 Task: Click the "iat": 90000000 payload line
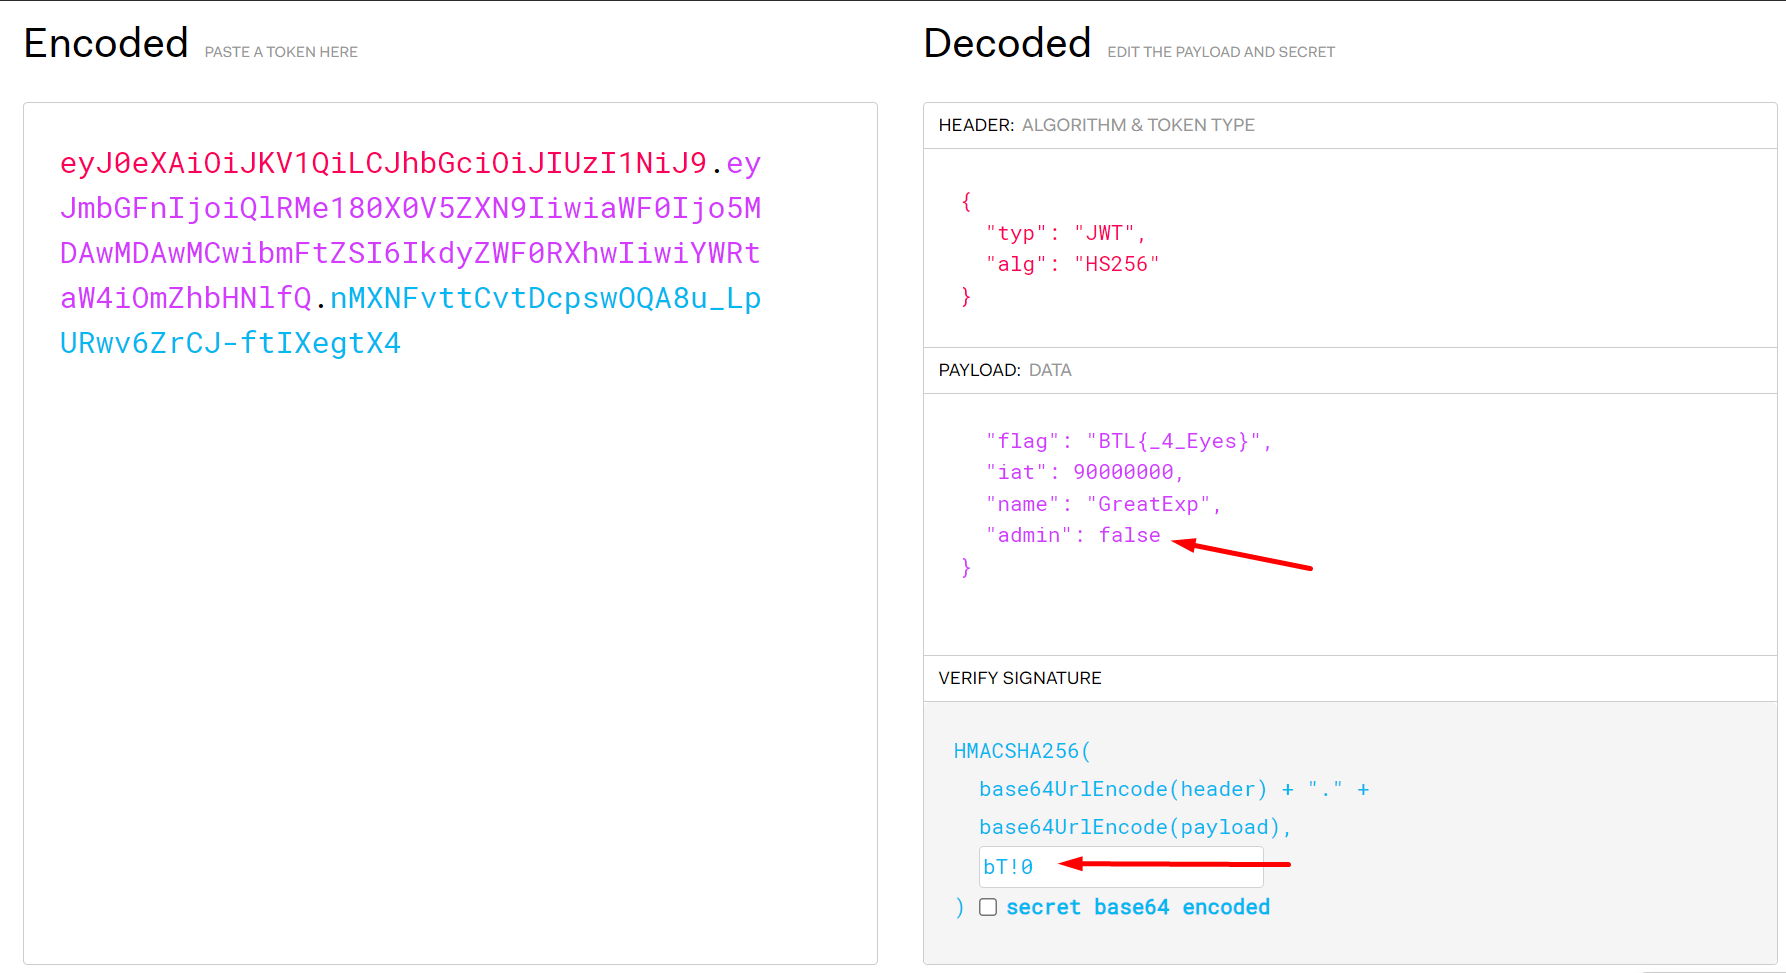[x=1085, y=473]
